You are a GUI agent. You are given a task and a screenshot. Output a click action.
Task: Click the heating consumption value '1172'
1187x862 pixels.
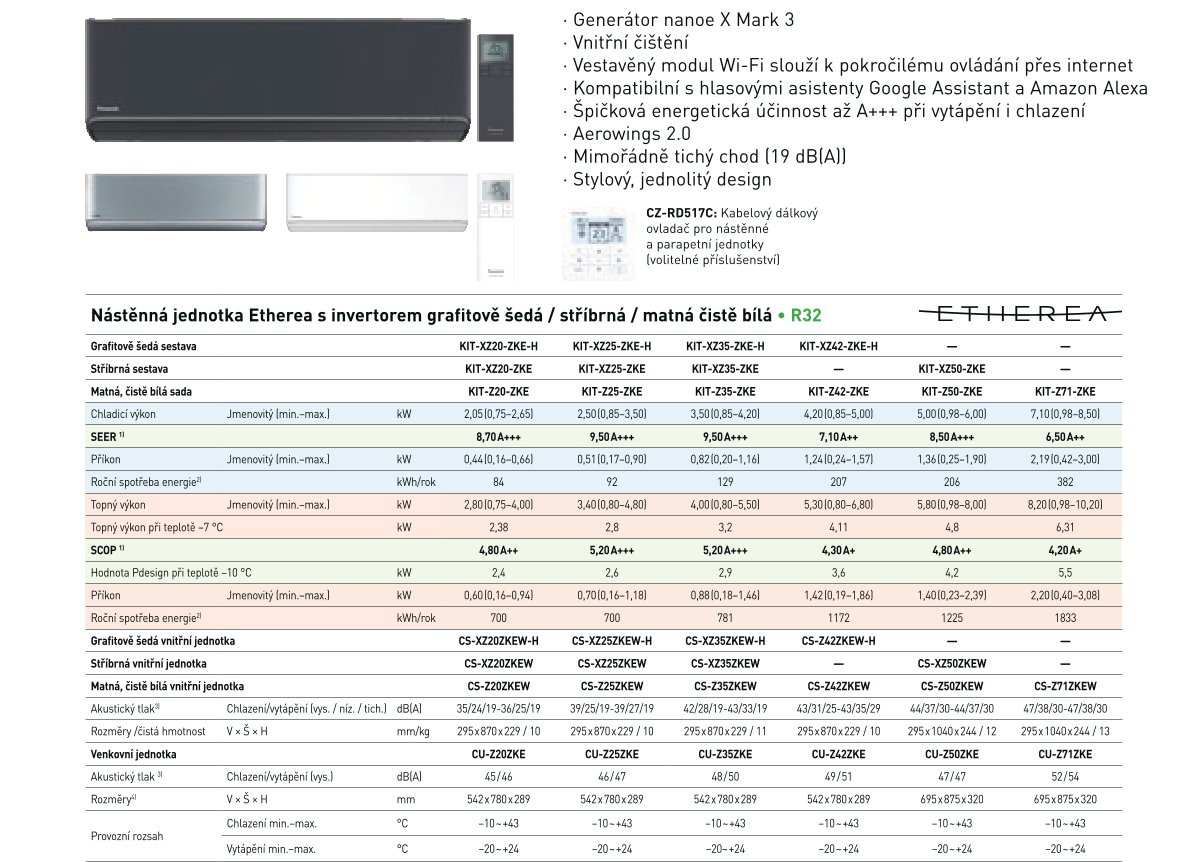click(839, 618)
